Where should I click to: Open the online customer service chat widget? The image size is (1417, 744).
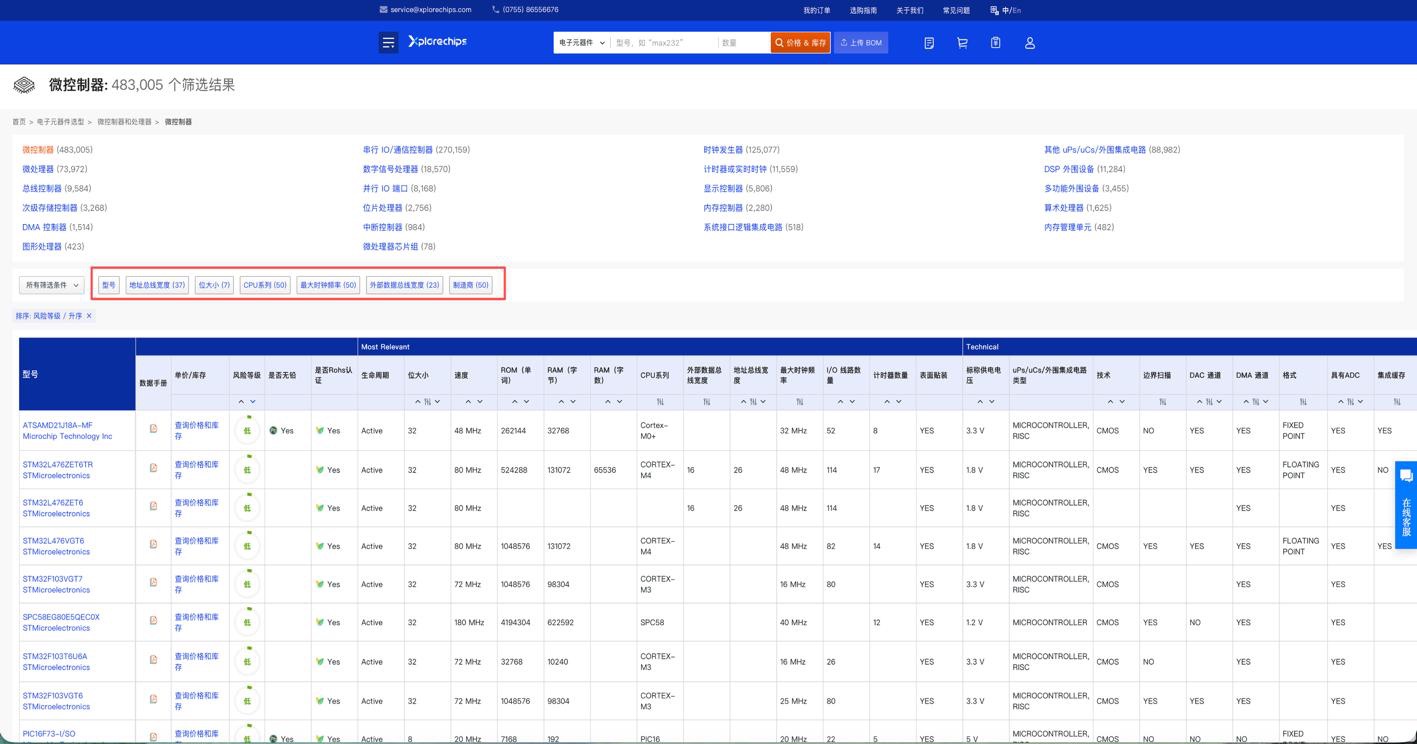[1406, 504]
